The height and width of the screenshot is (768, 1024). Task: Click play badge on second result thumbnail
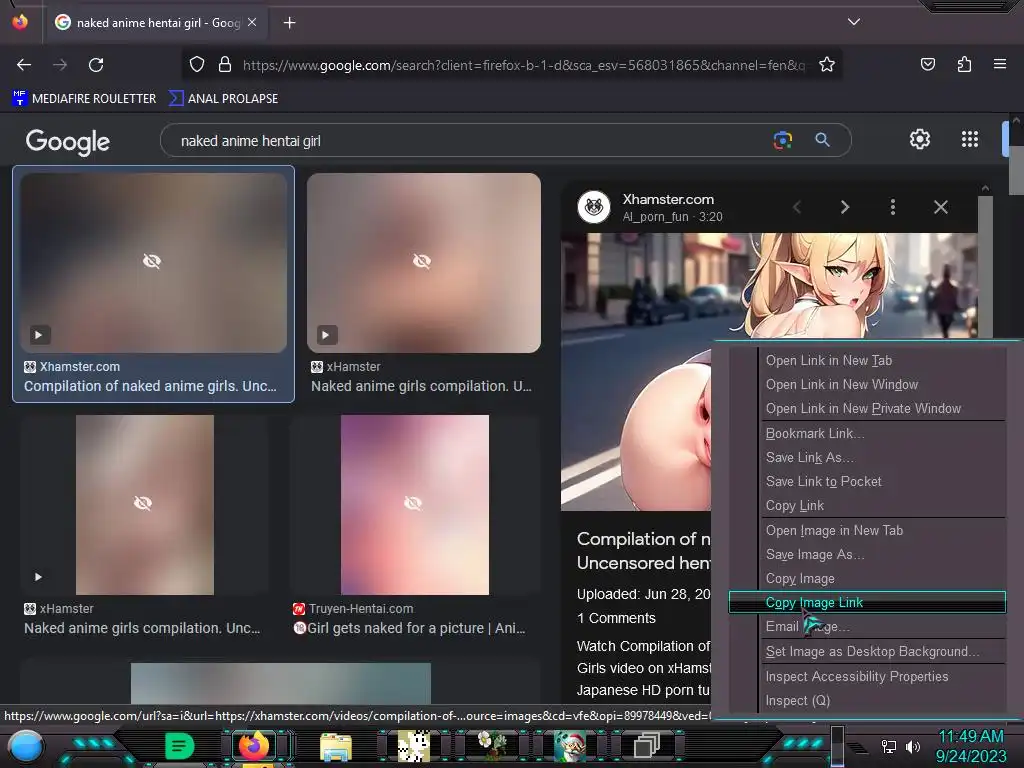327,335
